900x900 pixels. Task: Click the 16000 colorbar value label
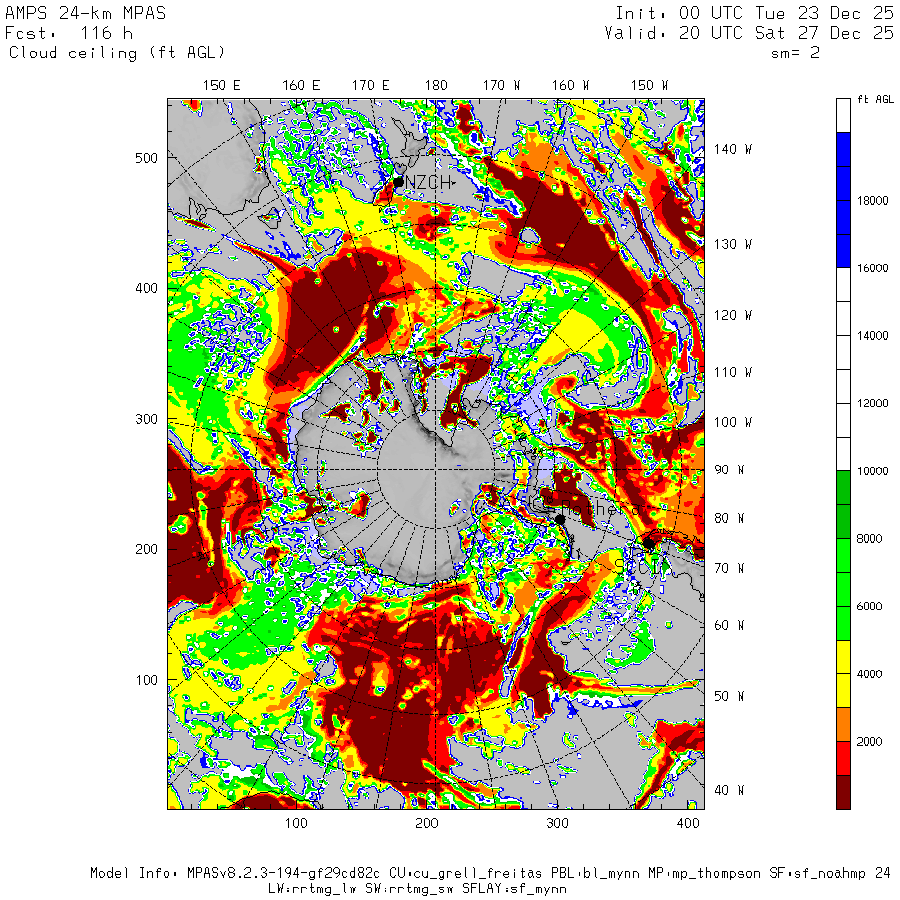pos(872,268)
